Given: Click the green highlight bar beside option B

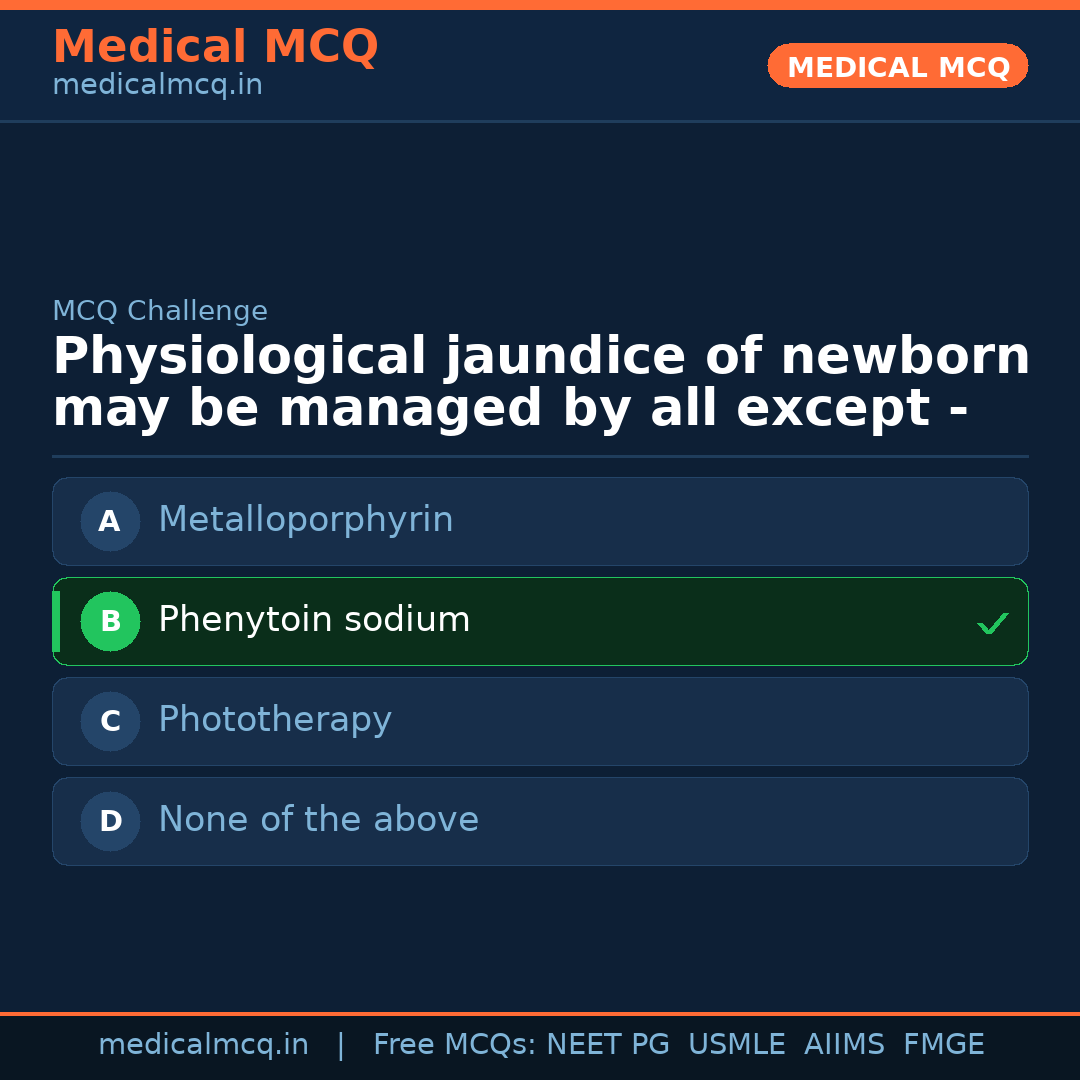Looking at the screenshot, I should 55,621.
